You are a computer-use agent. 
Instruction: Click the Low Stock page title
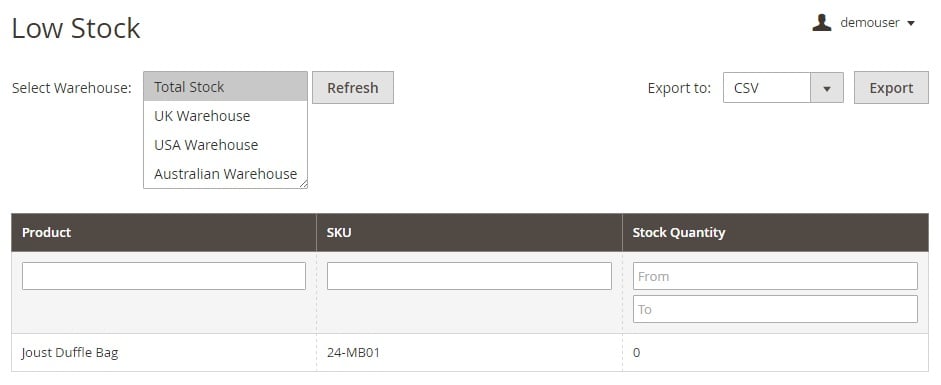(x=76, y=28)
